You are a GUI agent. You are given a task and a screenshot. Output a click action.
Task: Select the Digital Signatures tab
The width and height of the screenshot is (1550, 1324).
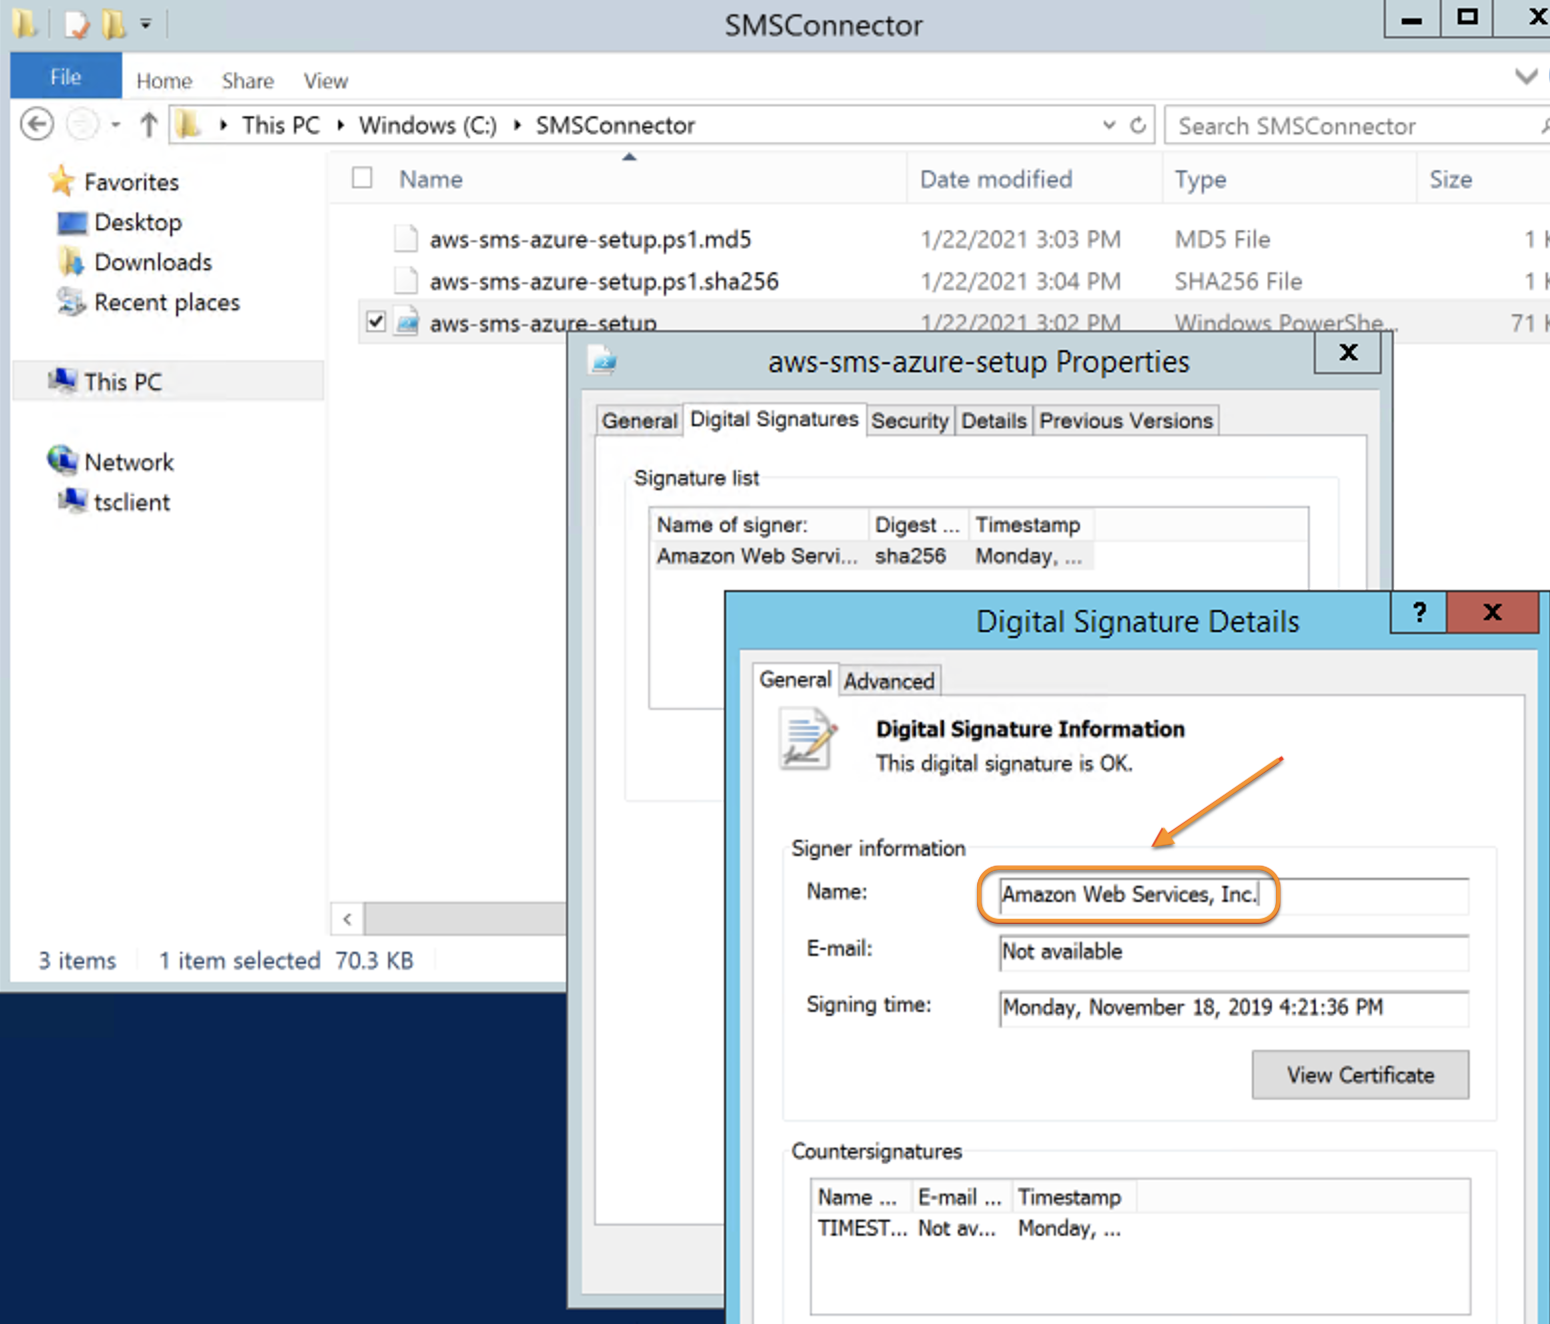(775, 419)
